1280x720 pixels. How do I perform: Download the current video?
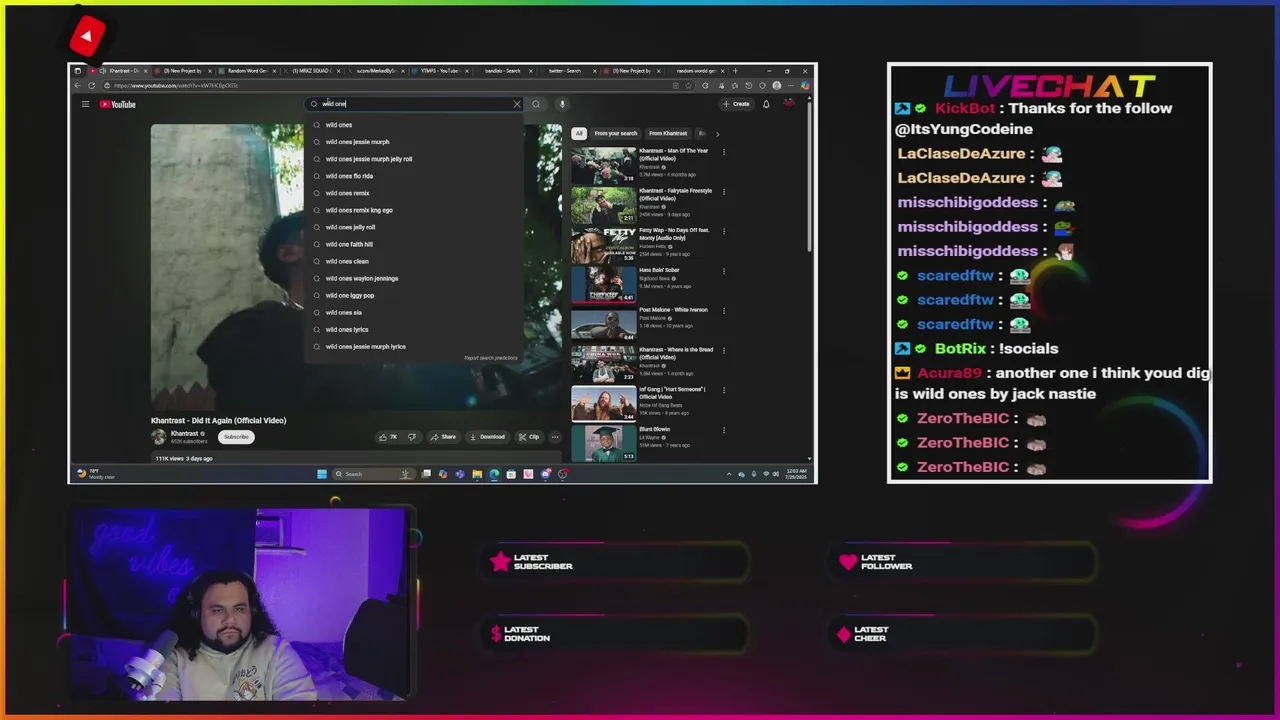(x=488, y=437)
